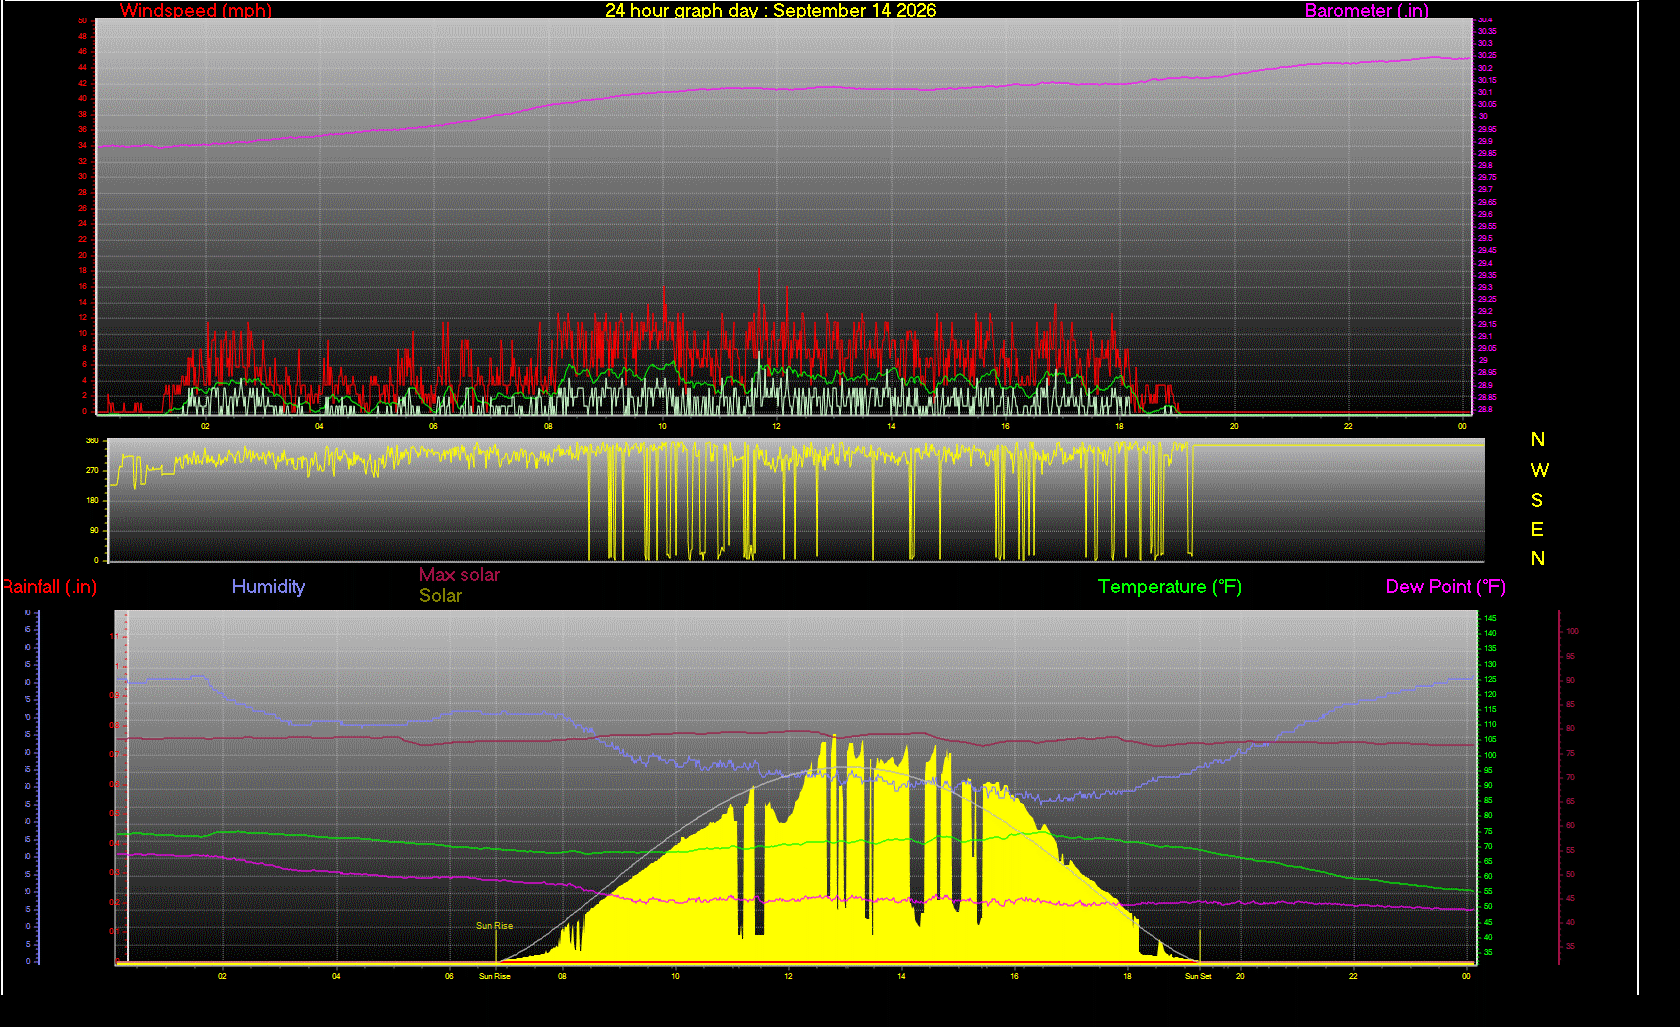Click hour "02" on the wind graph axis
Screen dimensions: 1680x1027
coord(205,426)
